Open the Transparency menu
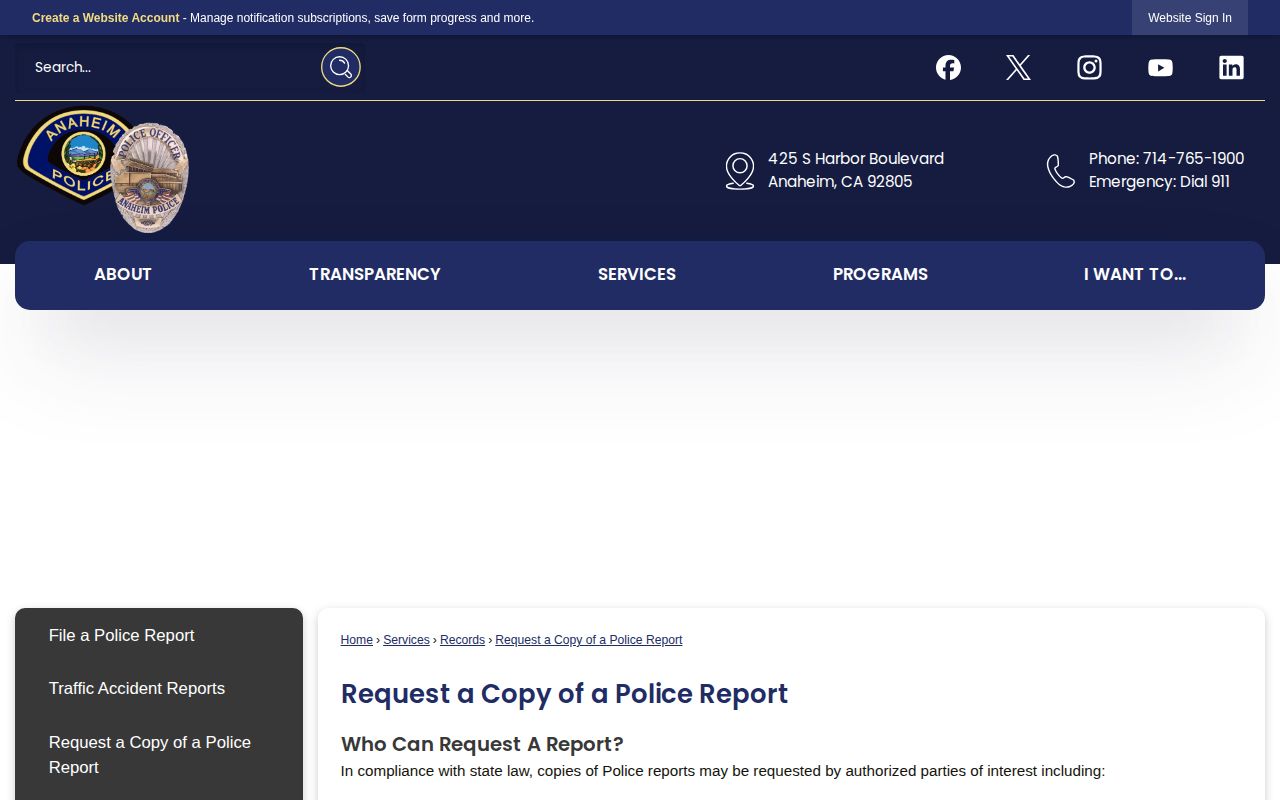This screenshot has height=800, width=1280. (x=375, y=275)
